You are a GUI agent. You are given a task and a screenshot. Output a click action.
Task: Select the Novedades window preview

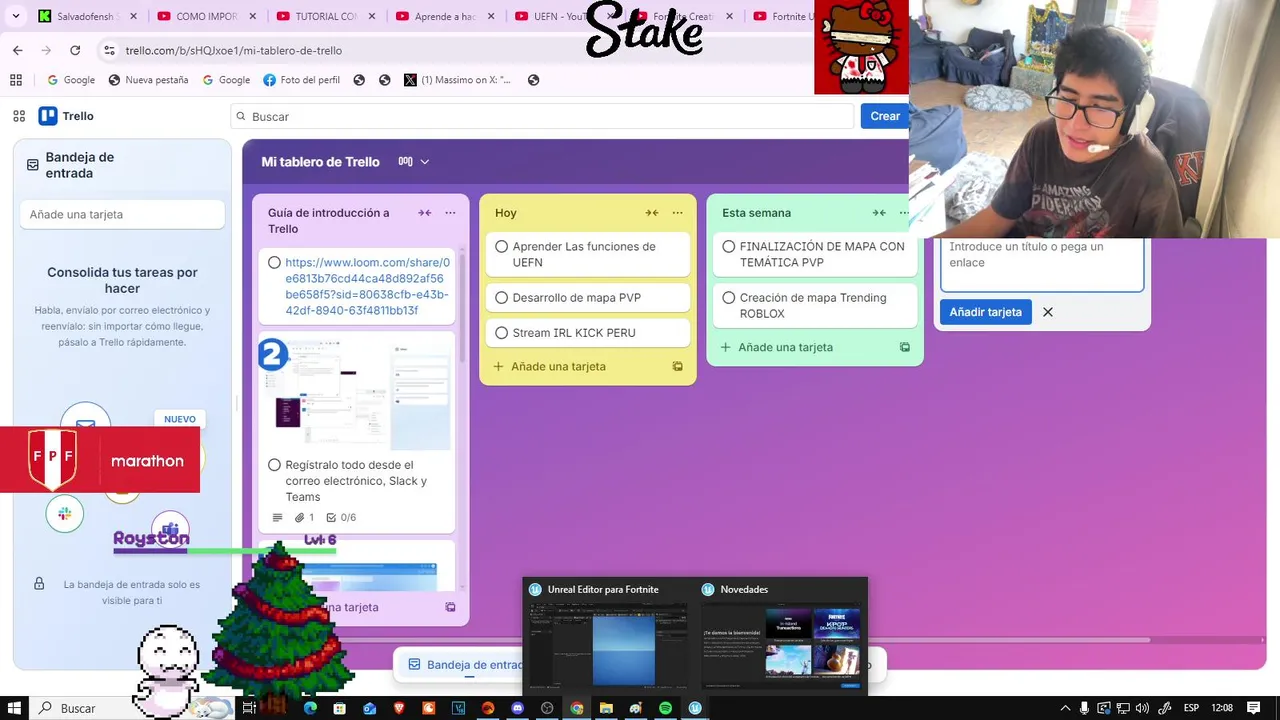click(781, 635)
